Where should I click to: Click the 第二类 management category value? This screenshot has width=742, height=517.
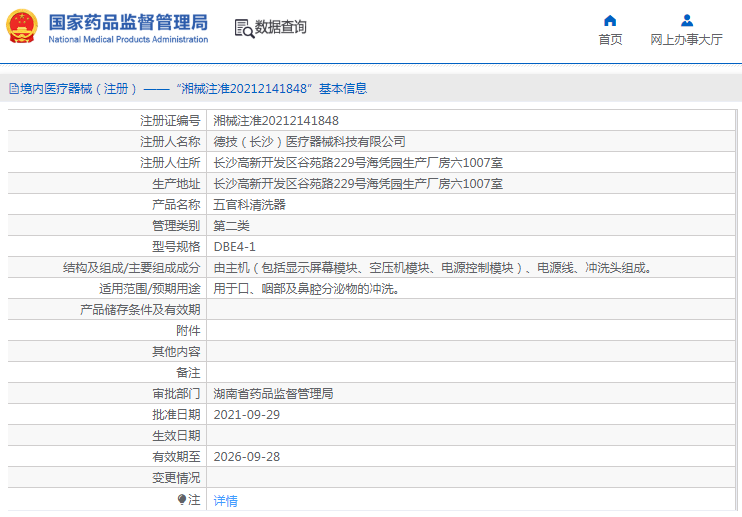click(232, 226)
